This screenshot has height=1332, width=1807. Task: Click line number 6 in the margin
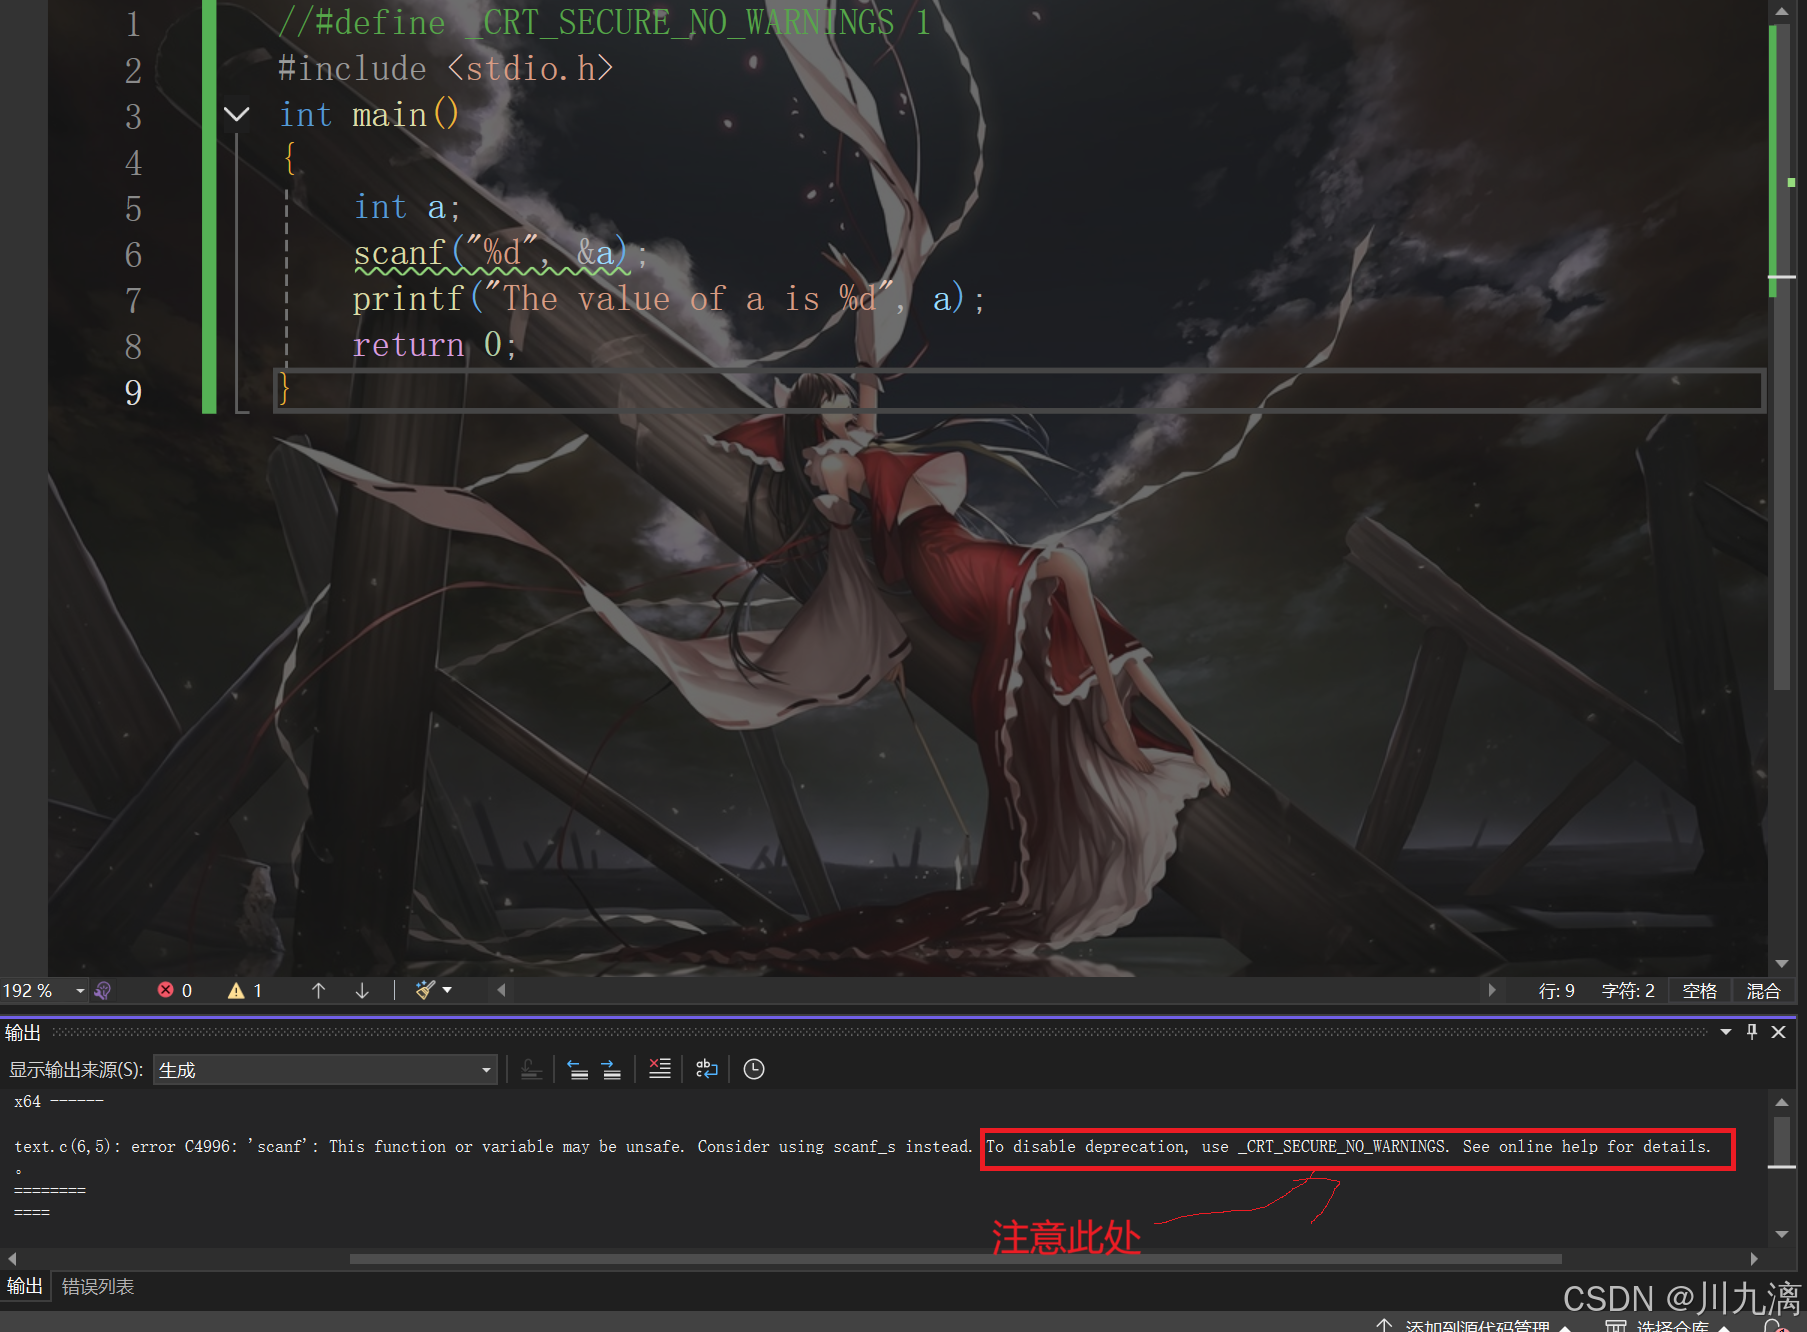coord(133,254)
